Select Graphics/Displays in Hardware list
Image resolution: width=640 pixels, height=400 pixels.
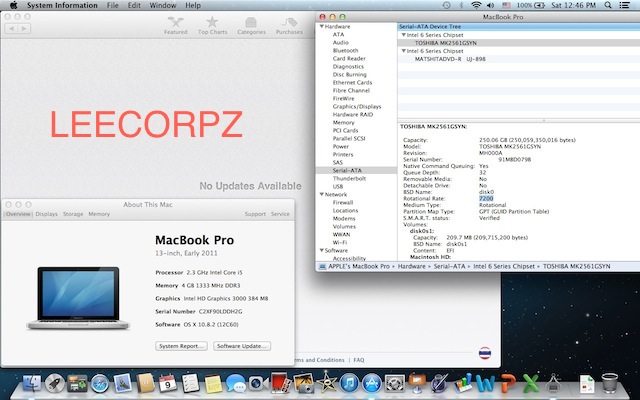click(357, 107)
